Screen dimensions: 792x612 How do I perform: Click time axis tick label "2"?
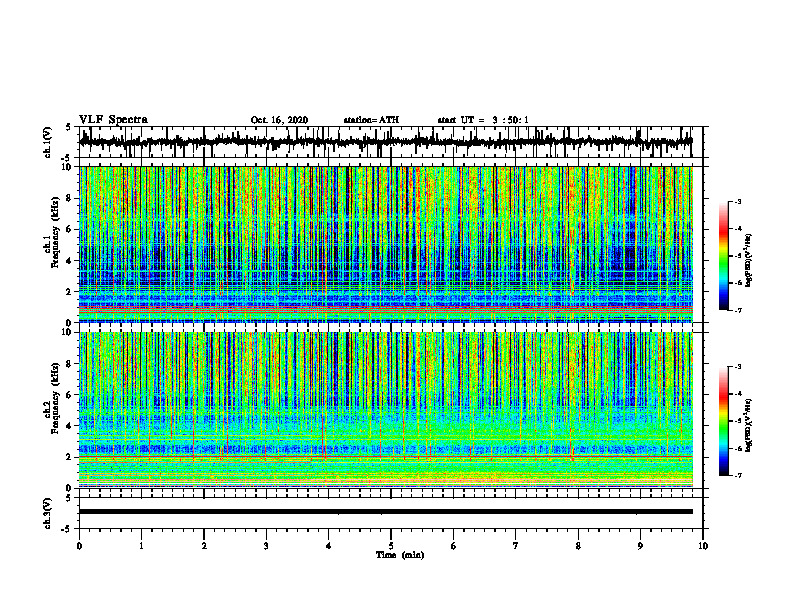tap(204, 546)
